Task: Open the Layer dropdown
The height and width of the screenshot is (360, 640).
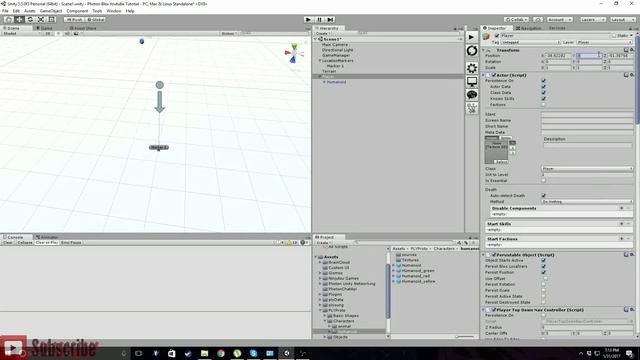Action: [605, 42]
